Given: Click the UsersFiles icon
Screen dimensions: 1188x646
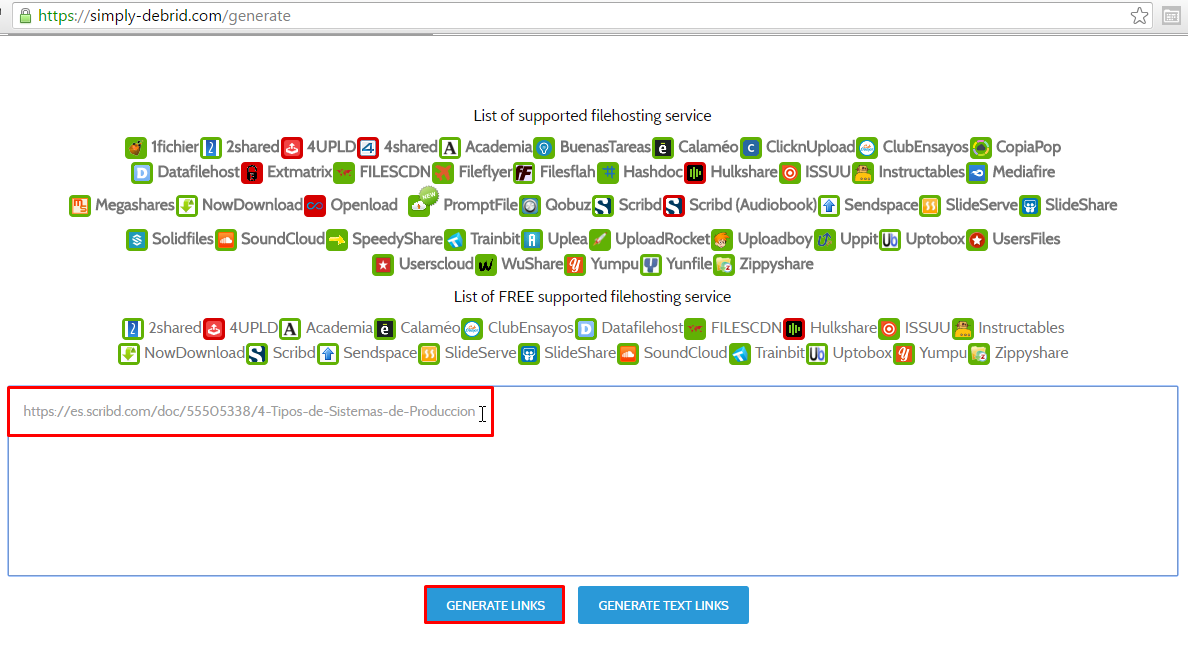Looking at the screenshot, I should (x=977, y=239).
